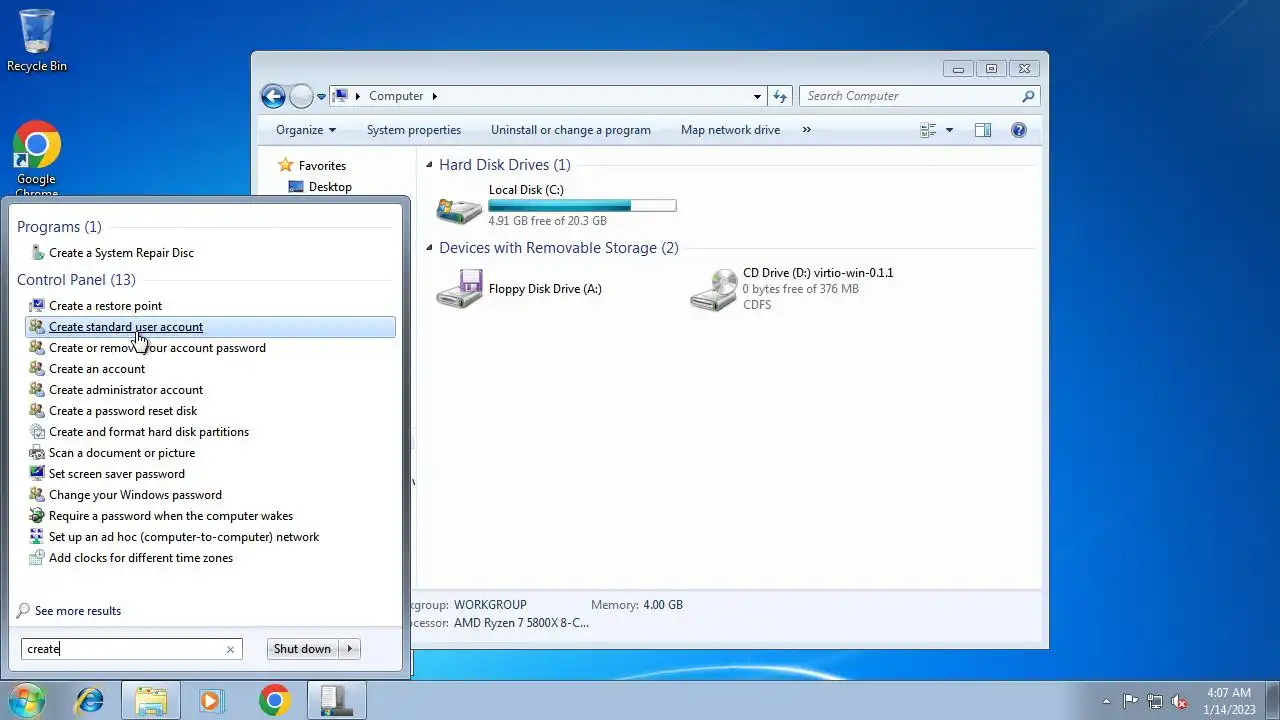
Task: Expand the address bar history dropdown
Action: [x=757, y=97]
